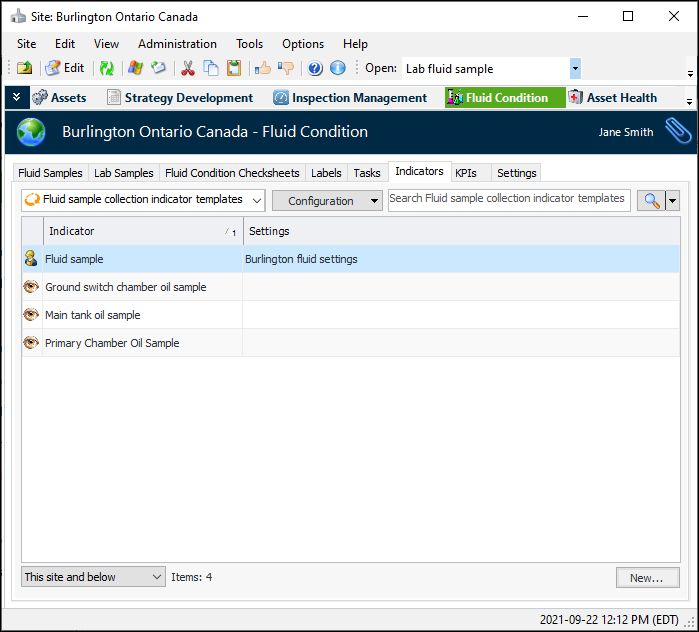Viewport: 699px width, 632px height.
Task: Click the blue question mark help icon
Action: [315, 68]
